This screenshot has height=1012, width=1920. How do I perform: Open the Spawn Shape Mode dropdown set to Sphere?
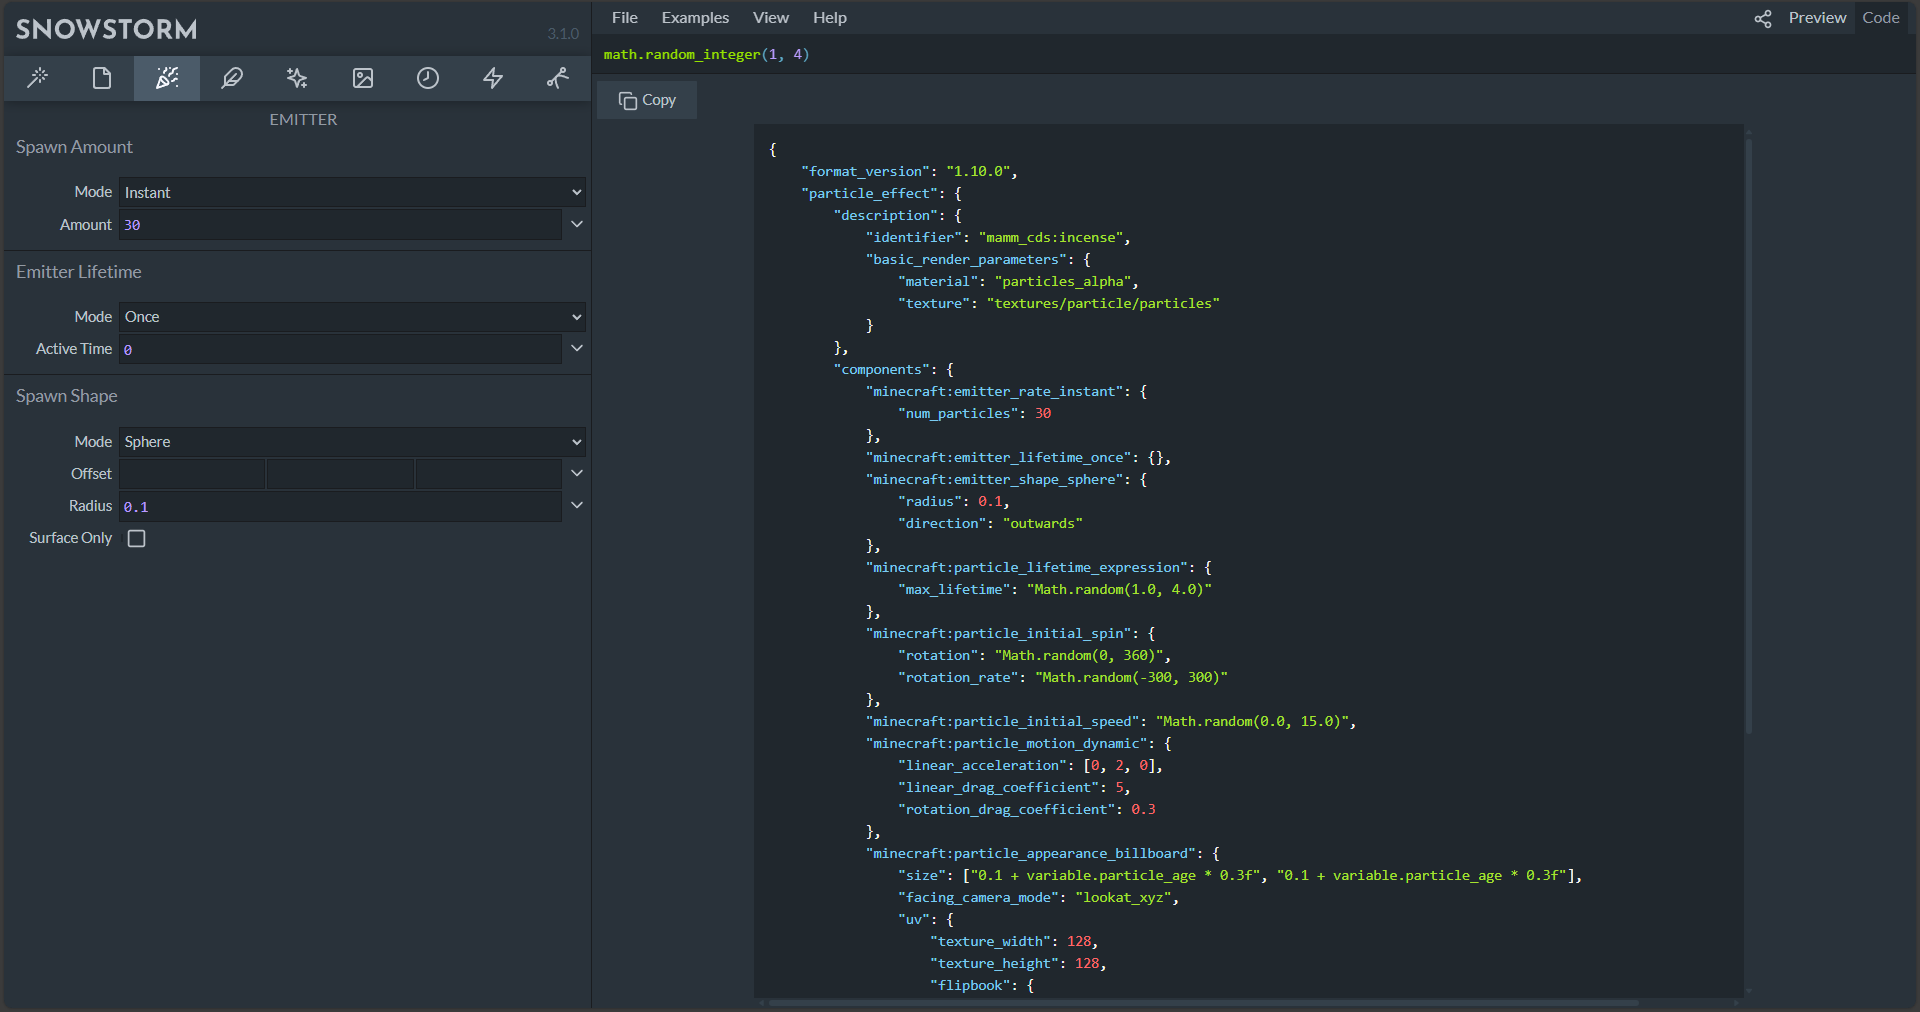353,442
